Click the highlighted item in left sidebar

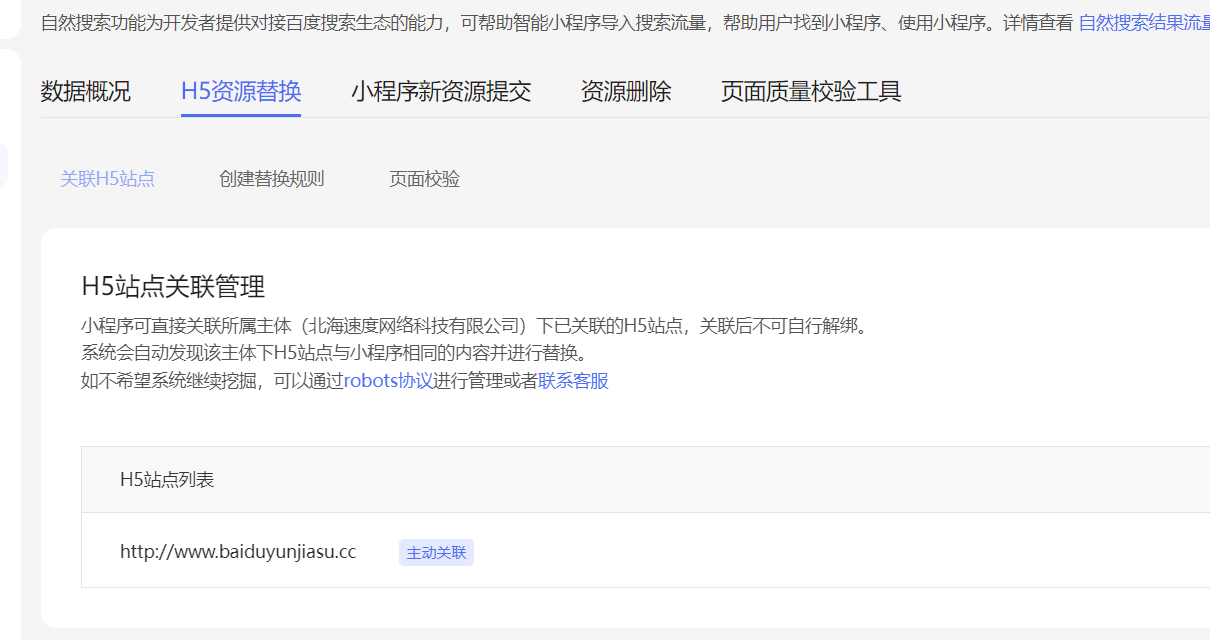[4, 164]
